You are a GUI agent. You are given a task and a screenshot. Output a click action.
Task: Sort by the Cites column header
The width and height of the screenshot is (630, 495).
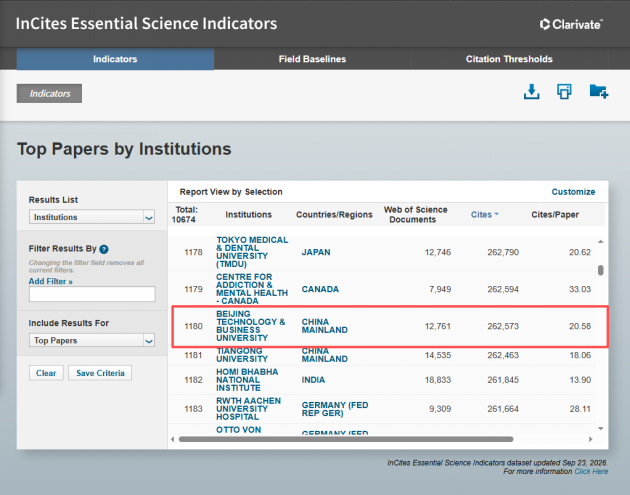point(485,215)
